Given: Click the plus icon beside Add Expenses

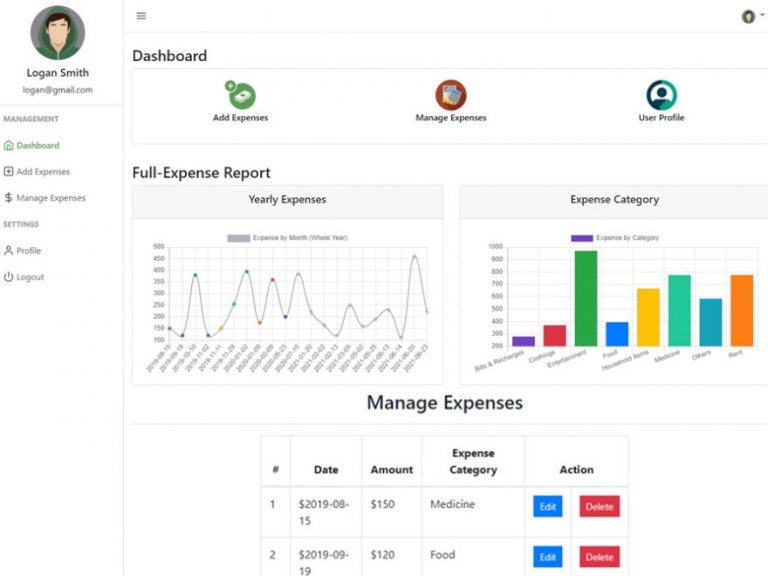Looking at the screenshot, I should 9,172.
